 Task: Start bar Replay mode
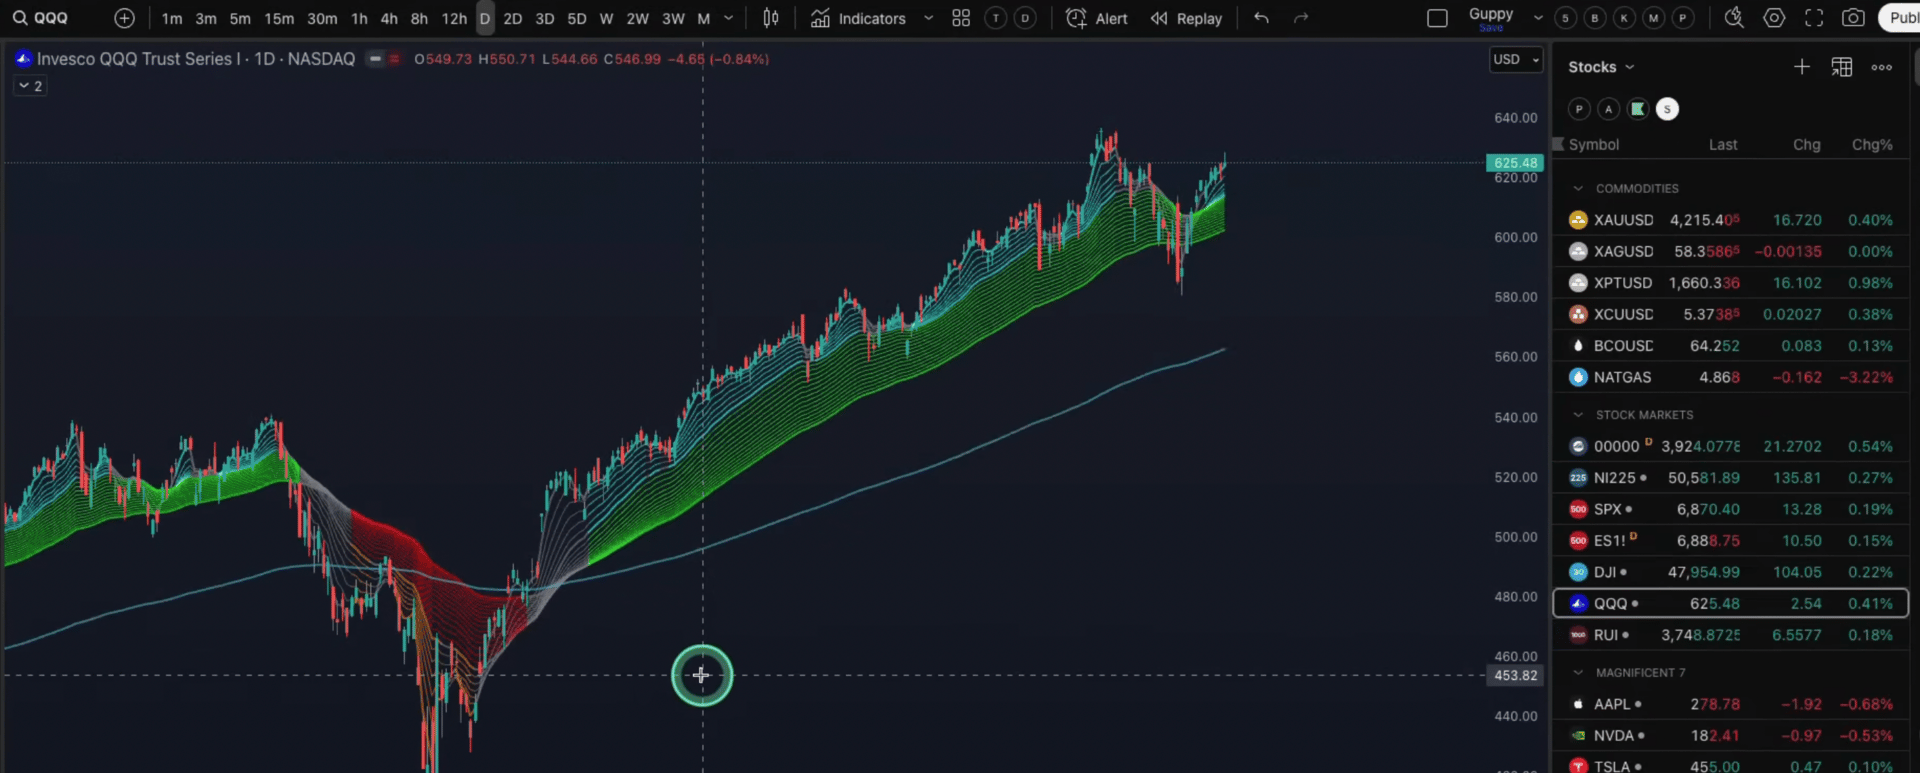1186,18
